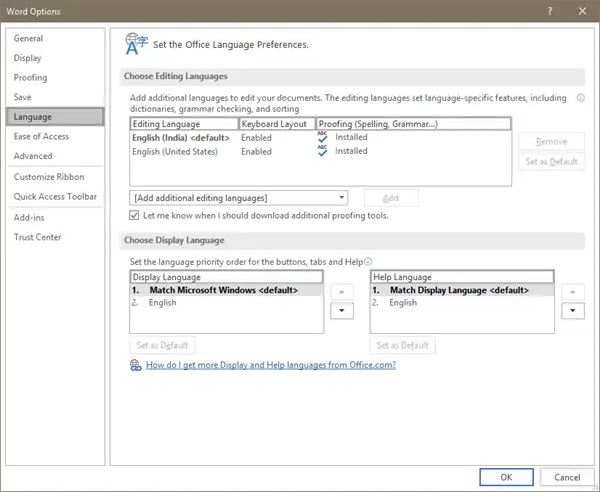Viewport: 600px width, 492px height.
Task: Click the Office Language Preferences header icon
Action: [x=135, y=42]
